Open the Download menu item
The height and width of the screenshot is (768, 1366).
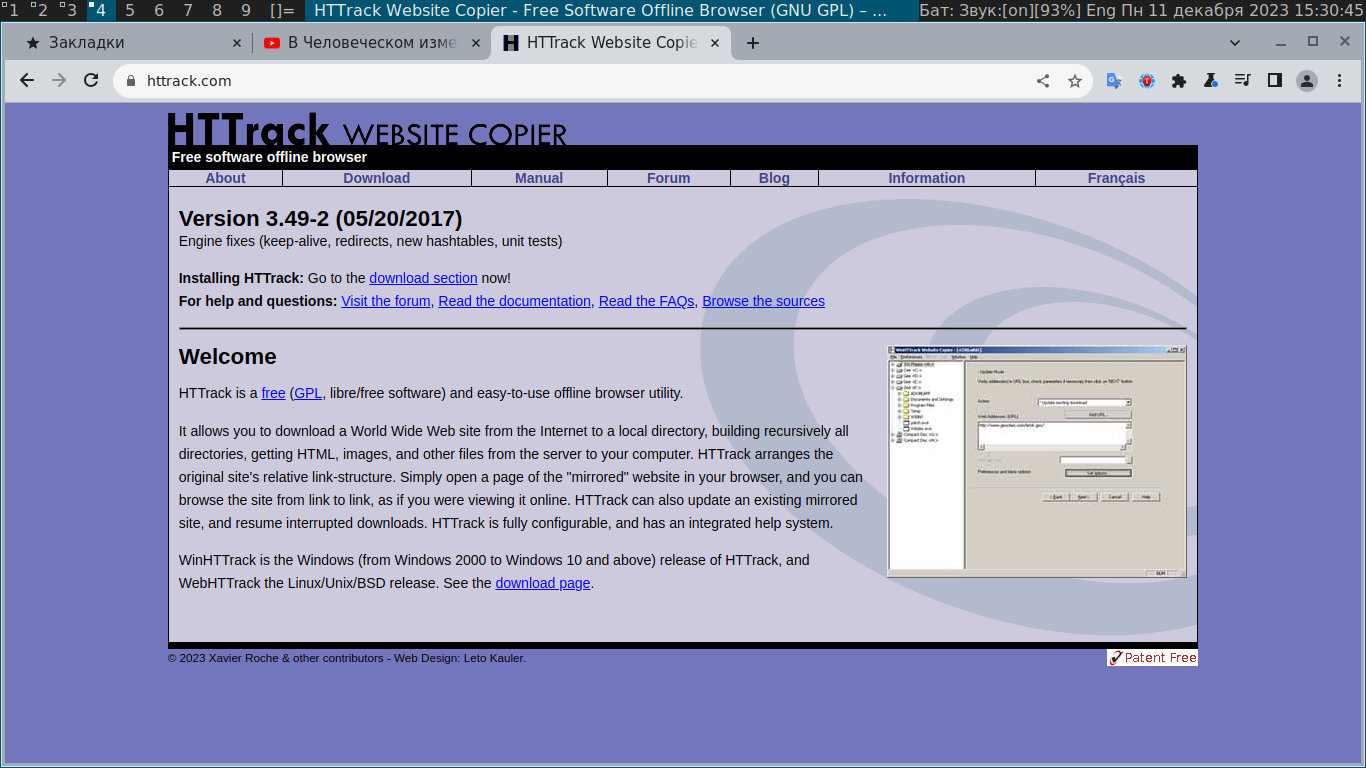coord(377,178)
